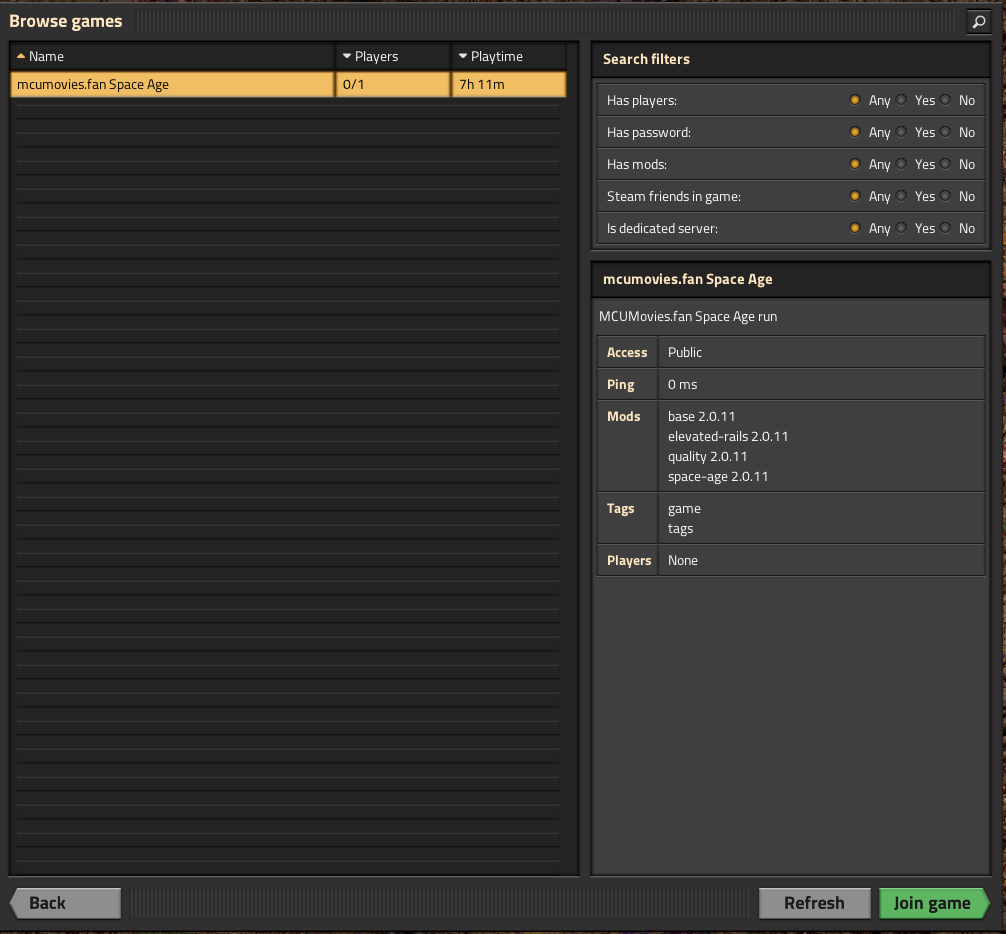Sort games by Playtime column
This screenshot has width=1006, height=934.
509,56
